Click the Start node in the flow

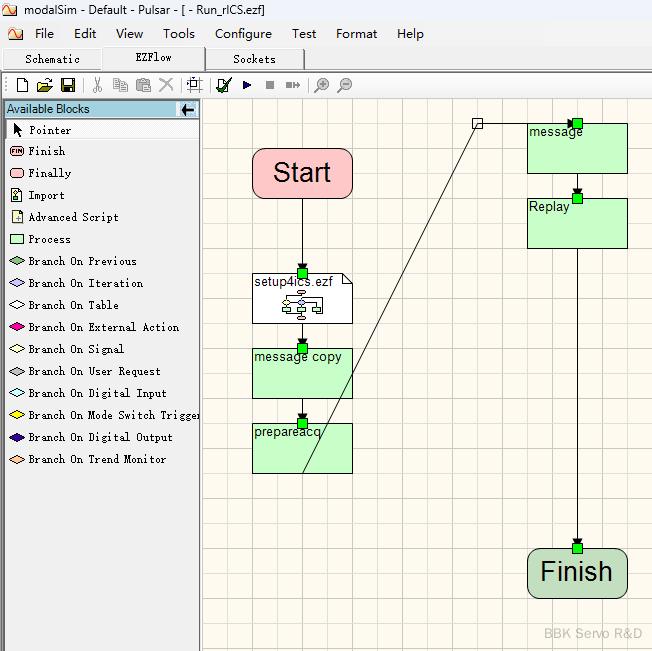click(302, 173)
